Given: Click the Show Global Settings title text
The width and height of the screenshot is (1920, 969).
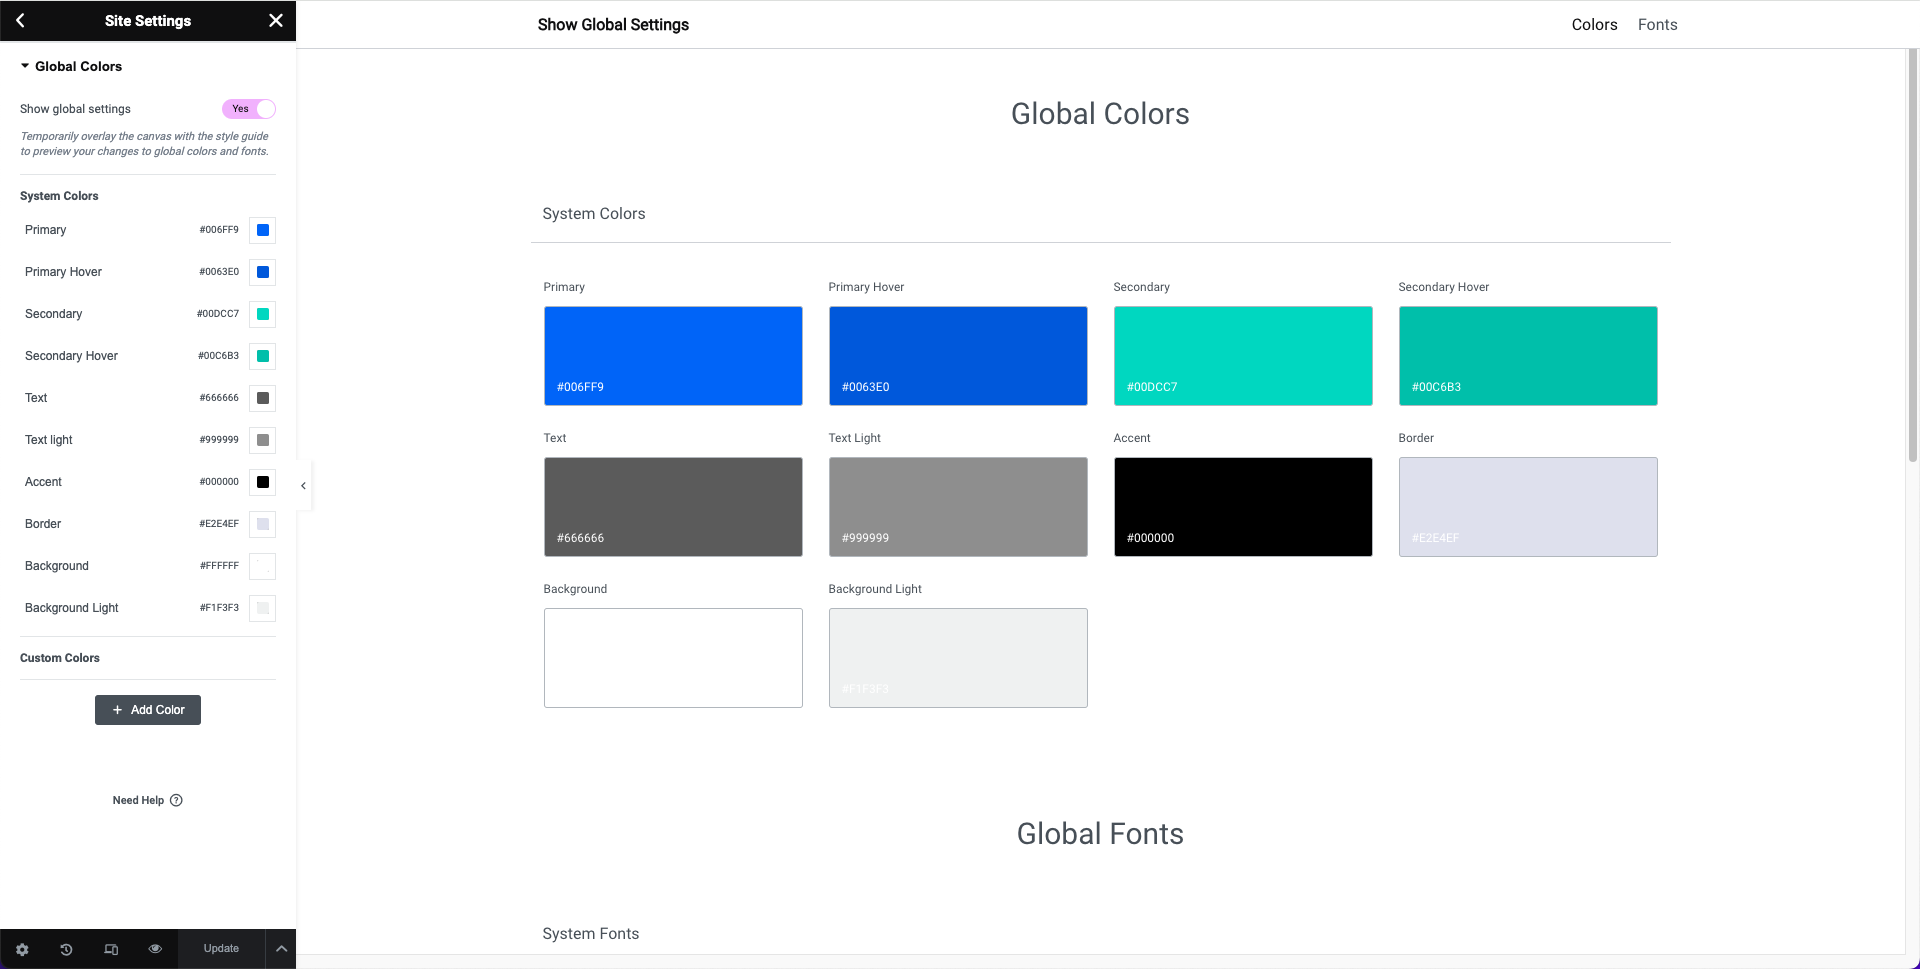Looking at the screenshot, I should point(613,25).
